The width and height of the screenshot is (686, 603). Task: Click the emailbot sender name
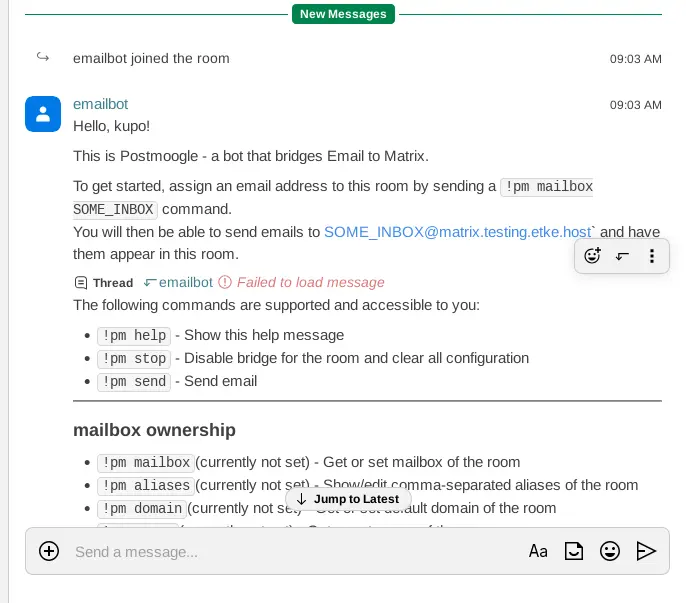[x=101, y=104]
